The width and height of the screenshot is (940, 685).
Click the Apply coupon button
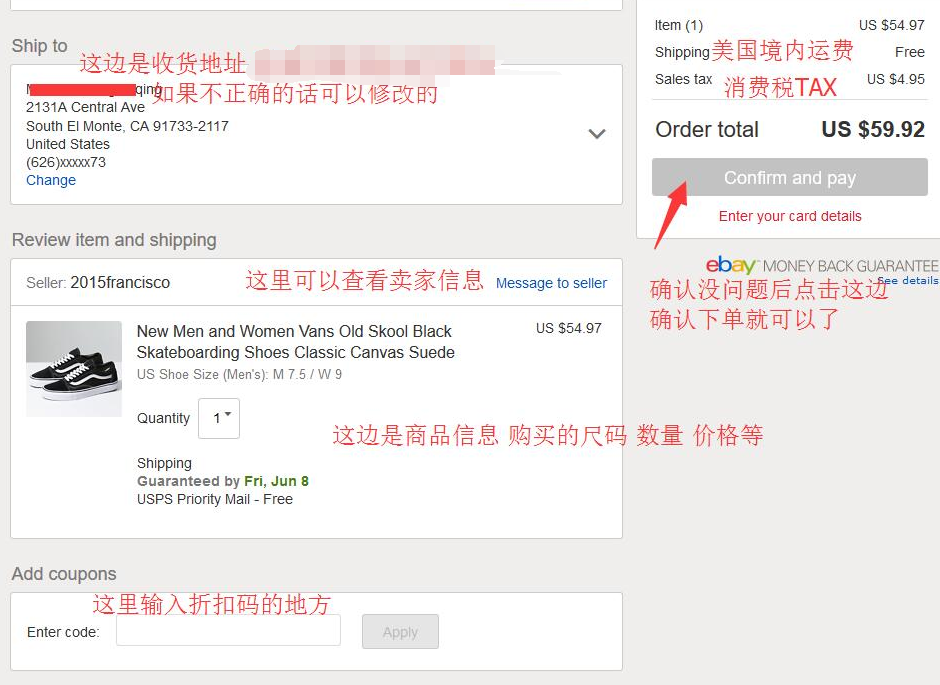[x=400, y=632]
